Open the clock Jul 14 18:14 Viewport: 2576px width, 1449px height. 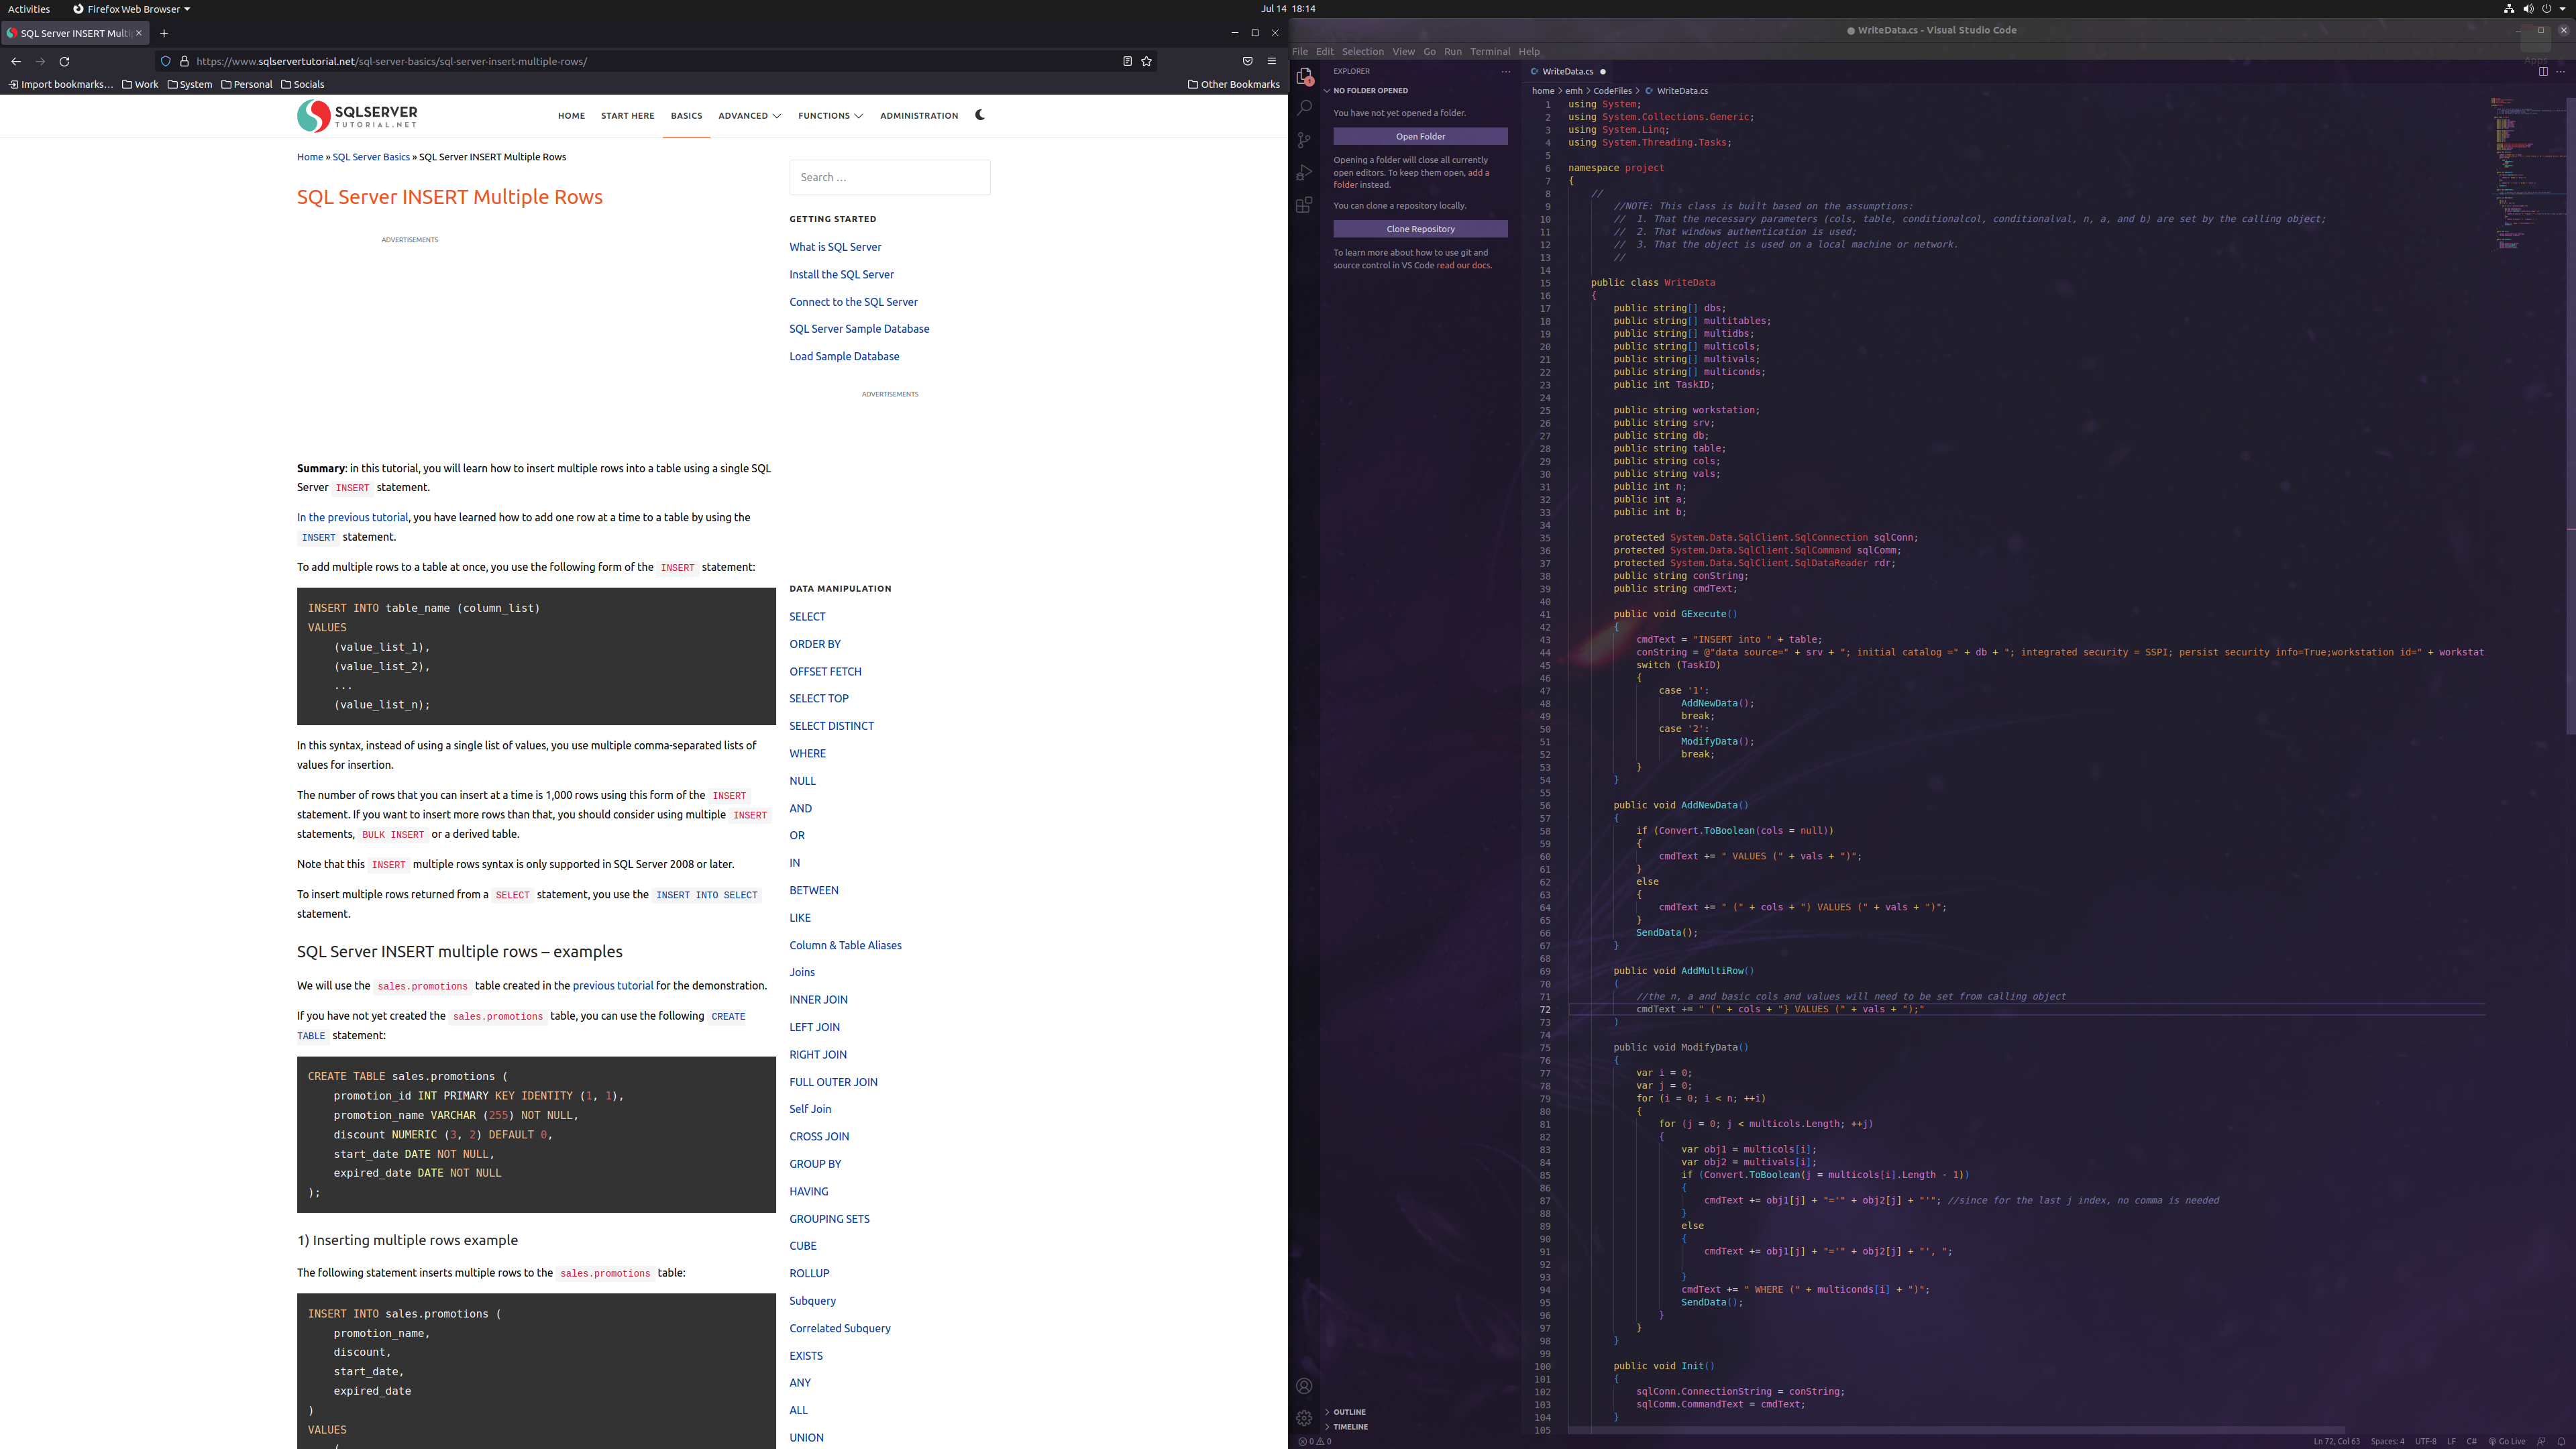click(x=1288, y=9)
